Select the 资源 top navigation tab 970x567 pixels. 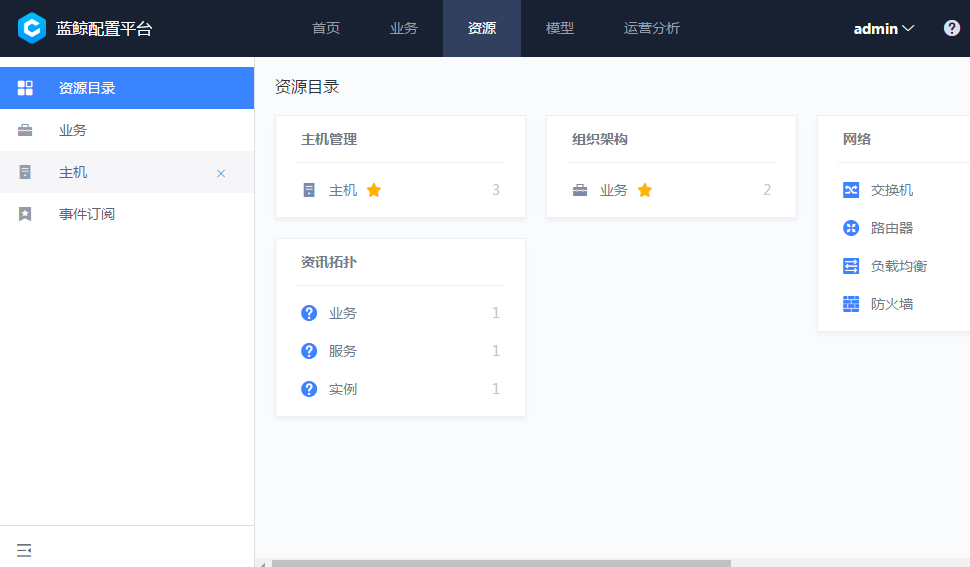coord(482,28)
